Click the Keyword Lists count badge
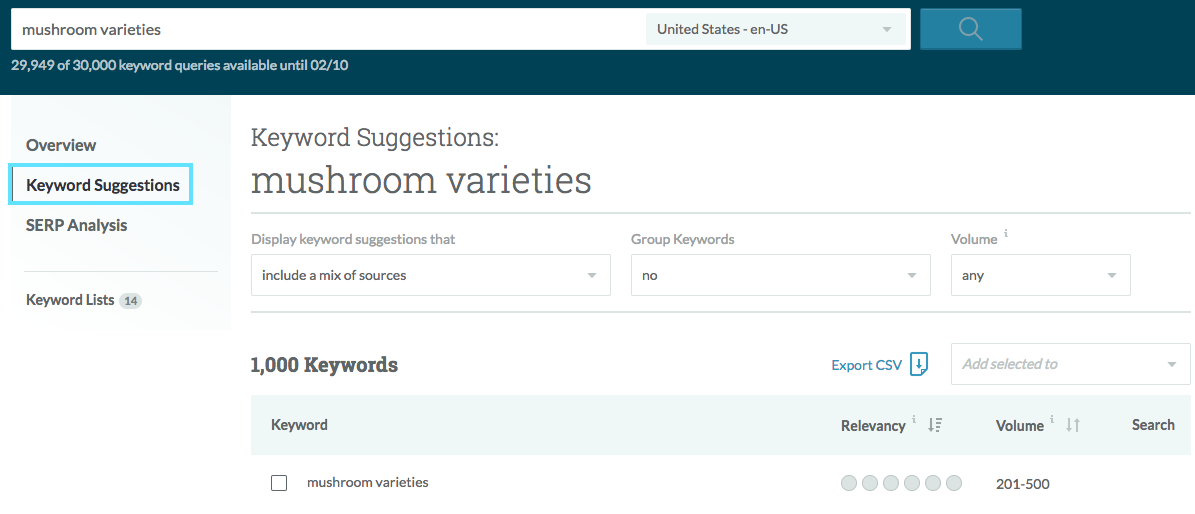1195x514 pixels. pyautogui.click(x=130, y=300)
